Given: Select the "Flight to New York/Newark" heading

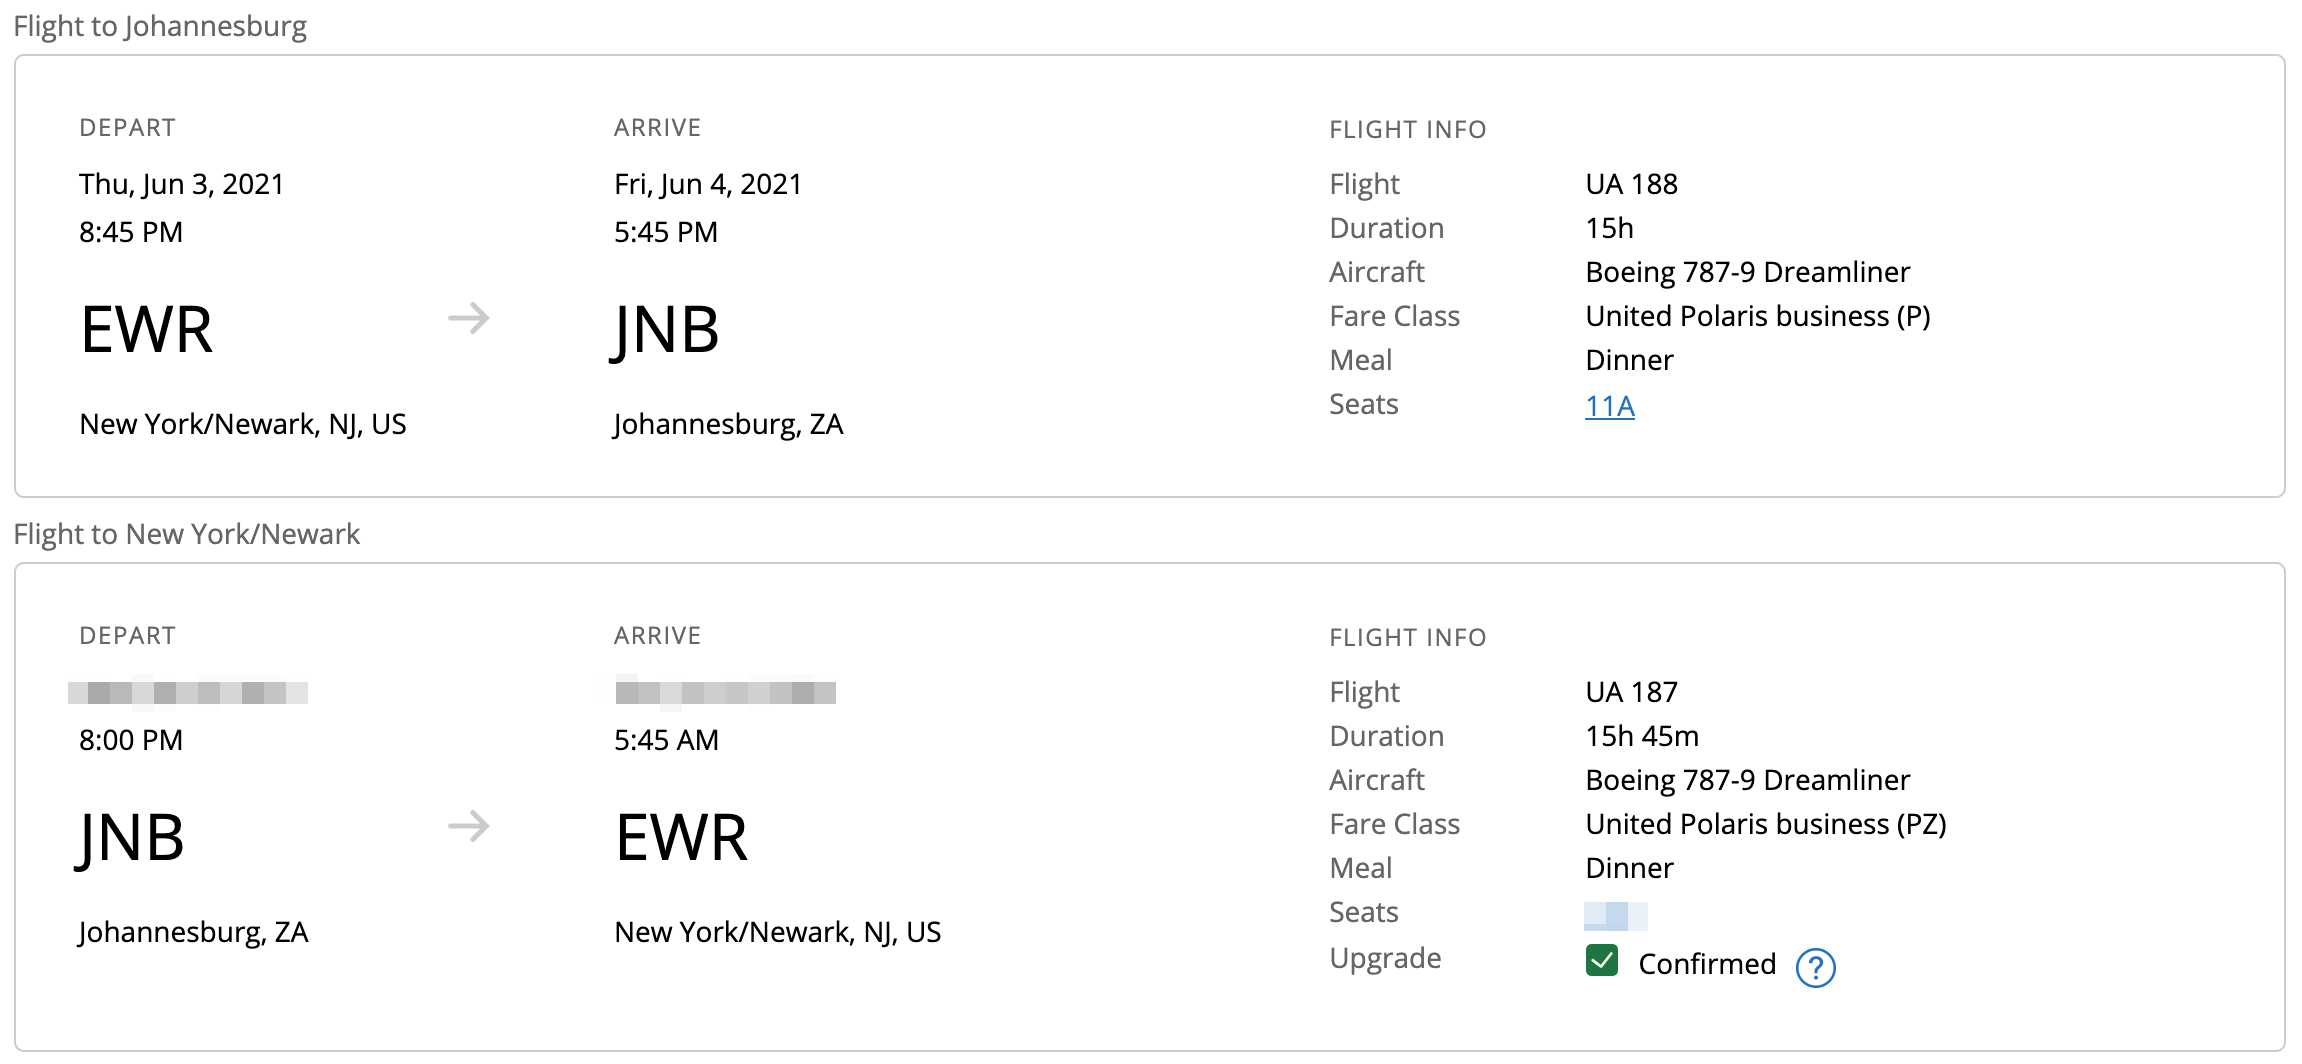Looking at the screenshot, I should point(187,534).
